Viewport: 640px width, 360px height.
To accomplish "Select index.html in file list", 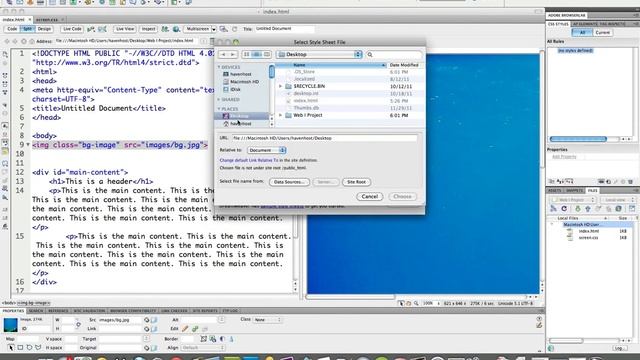I will click(x=305, y=101).
